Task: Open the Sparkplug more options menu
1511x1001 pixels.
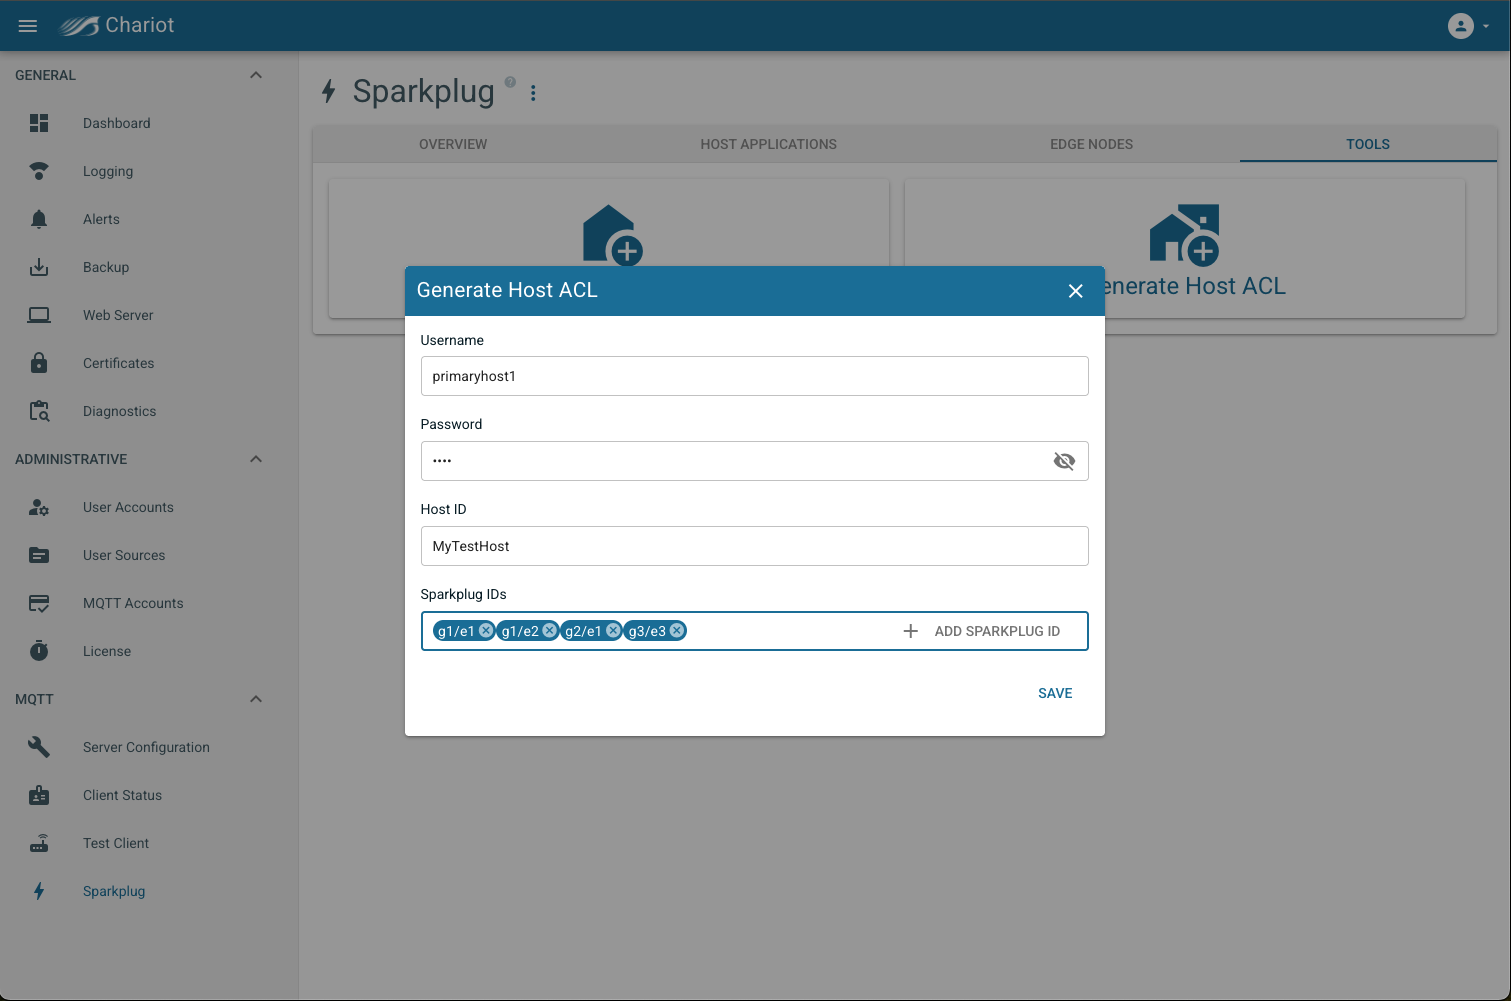Action: pyautogui.click(x=533, y=93)
